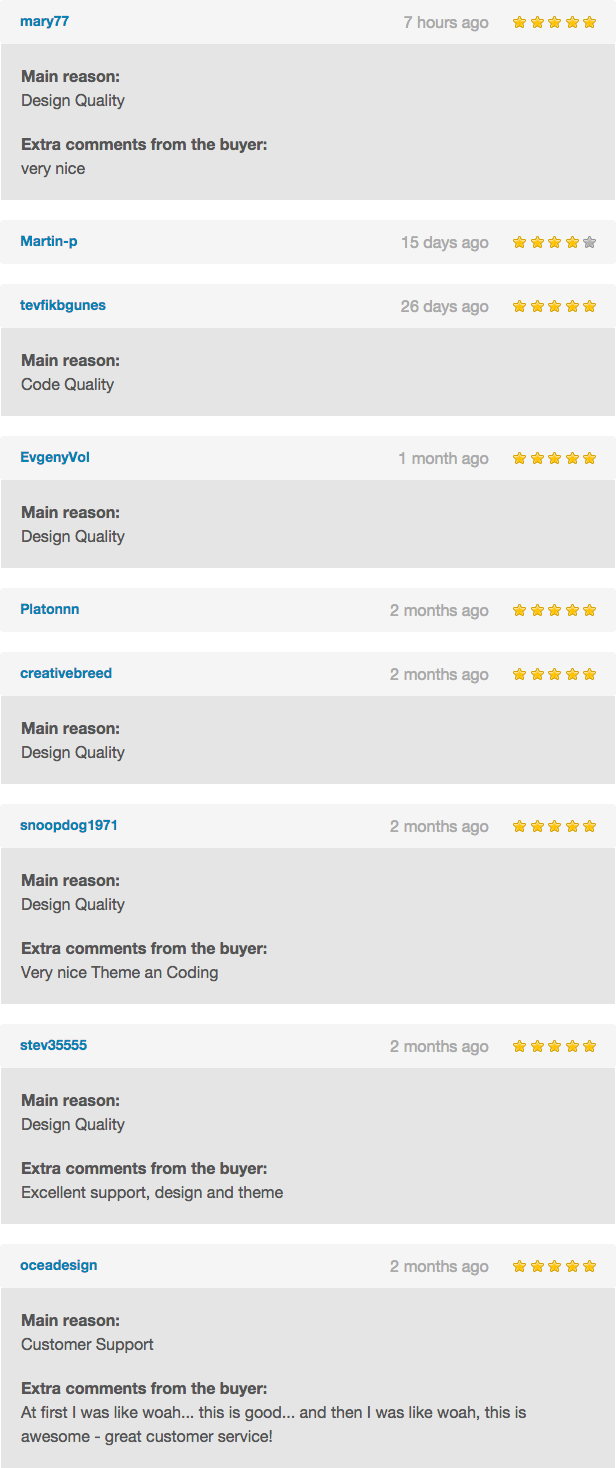The image size is (616, 1468).
Task: View snoopdog1971's profile
Action: [x=69, y=825]
